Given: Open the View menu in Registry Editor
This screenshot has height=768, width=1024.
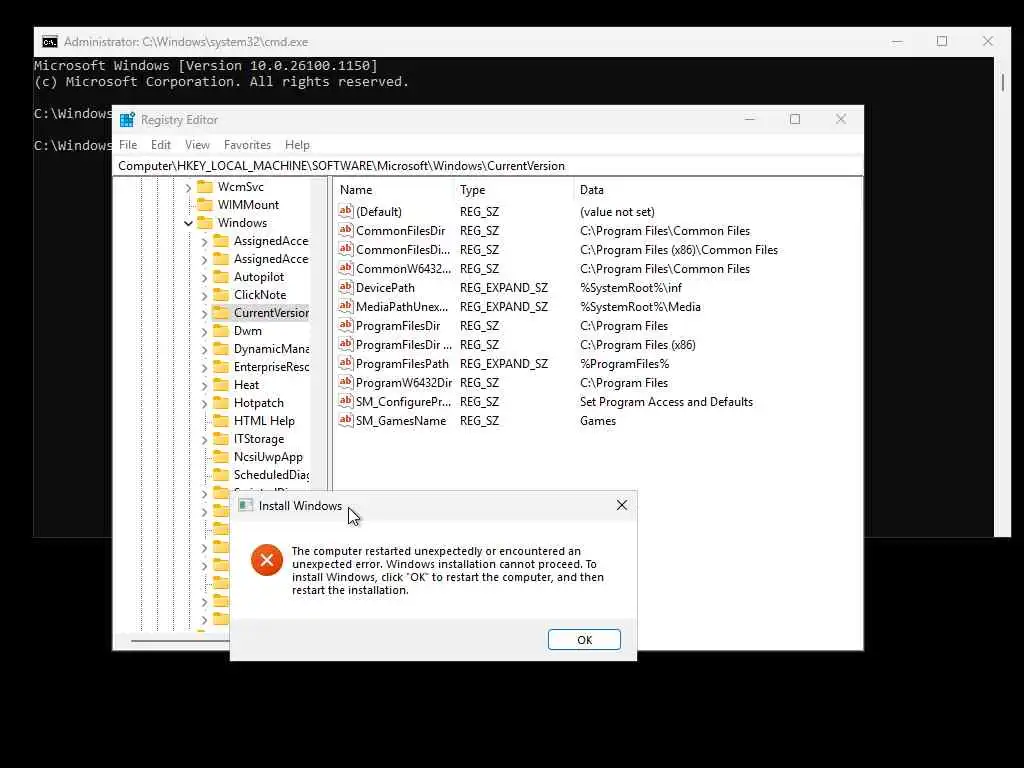Looking at the screenshot, I should point(197,144).
